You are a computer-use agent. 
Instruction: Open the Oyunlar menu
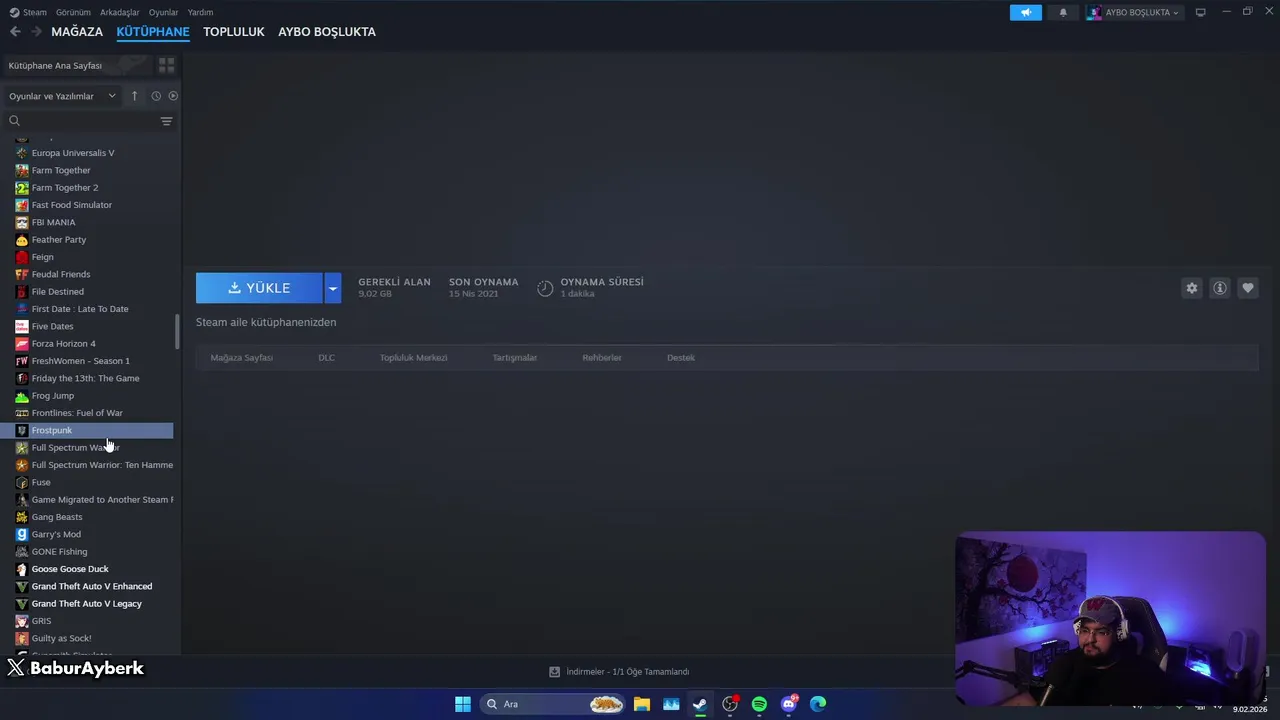pyautogui.click(x=164, y=12)
